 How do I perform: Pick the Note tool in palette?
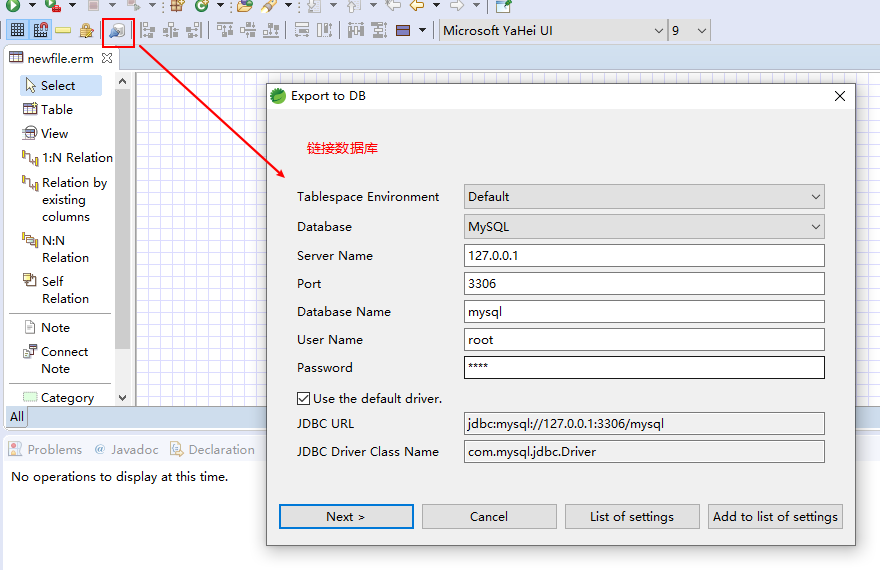[x=47, y=327]
